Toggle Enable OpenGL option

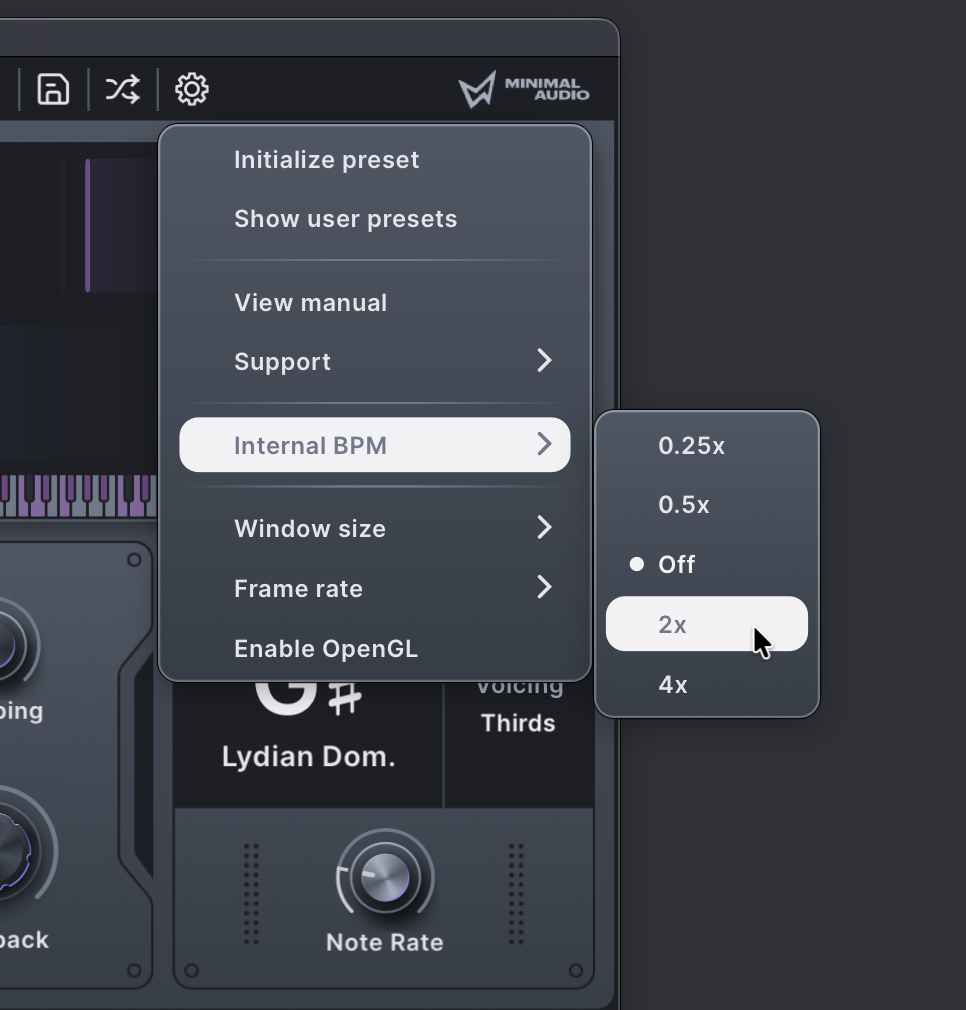[326, 649]
